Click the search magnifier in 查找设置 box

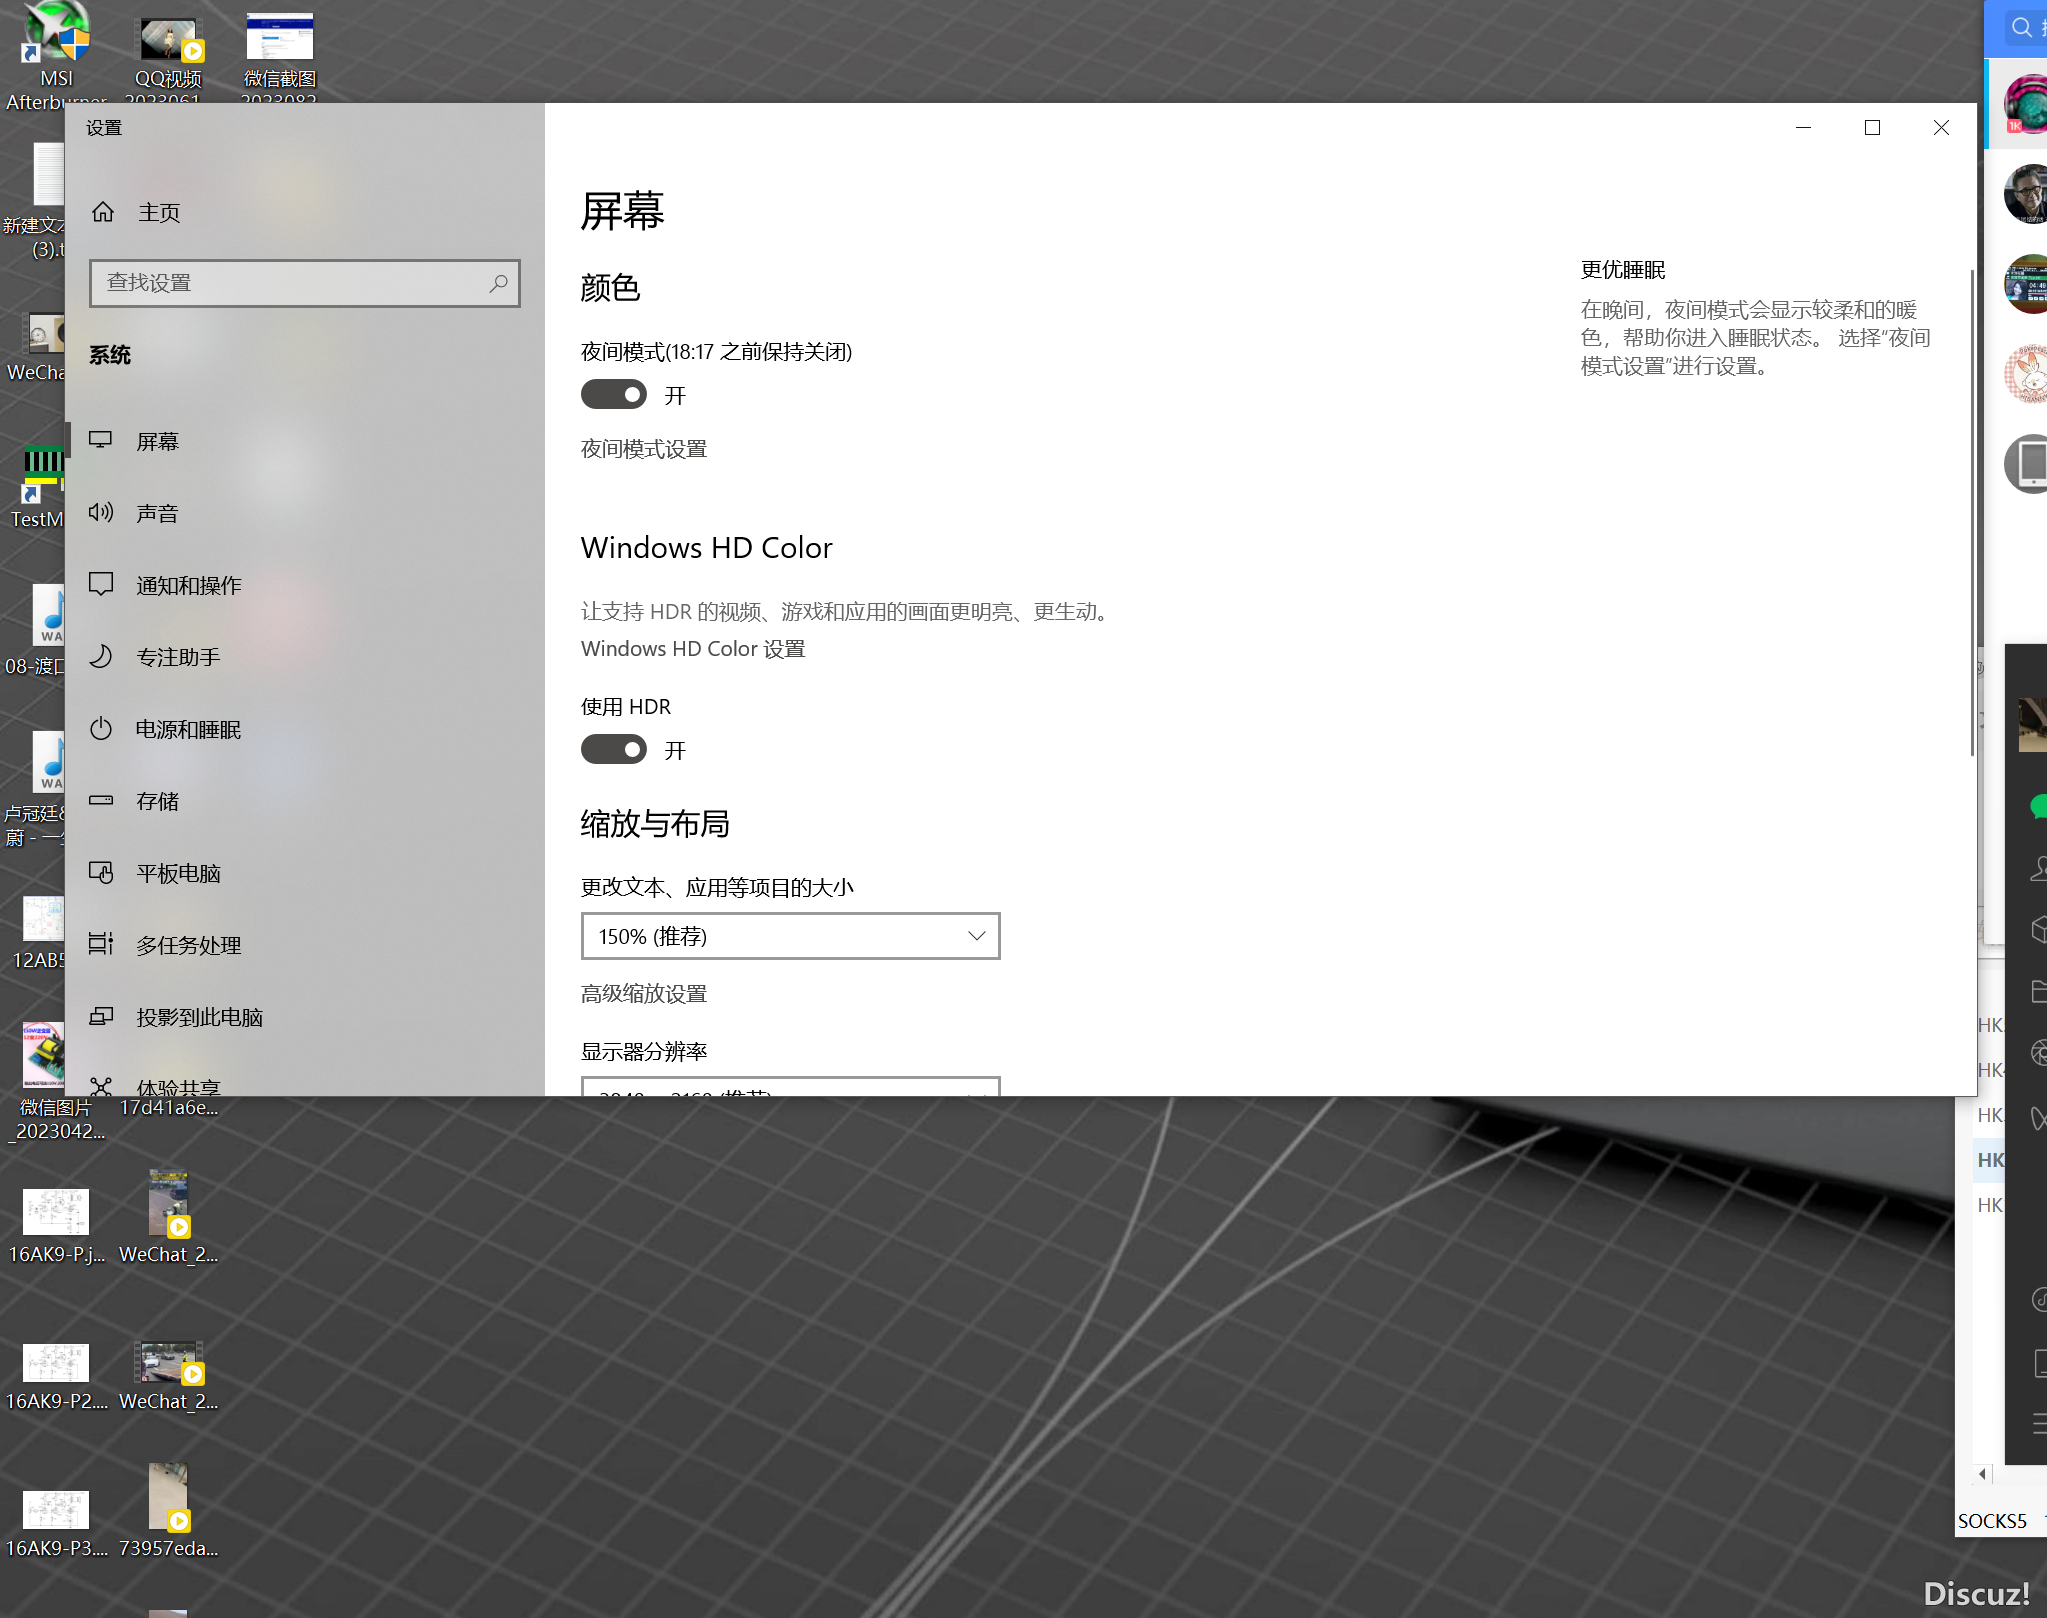(498, 283)
